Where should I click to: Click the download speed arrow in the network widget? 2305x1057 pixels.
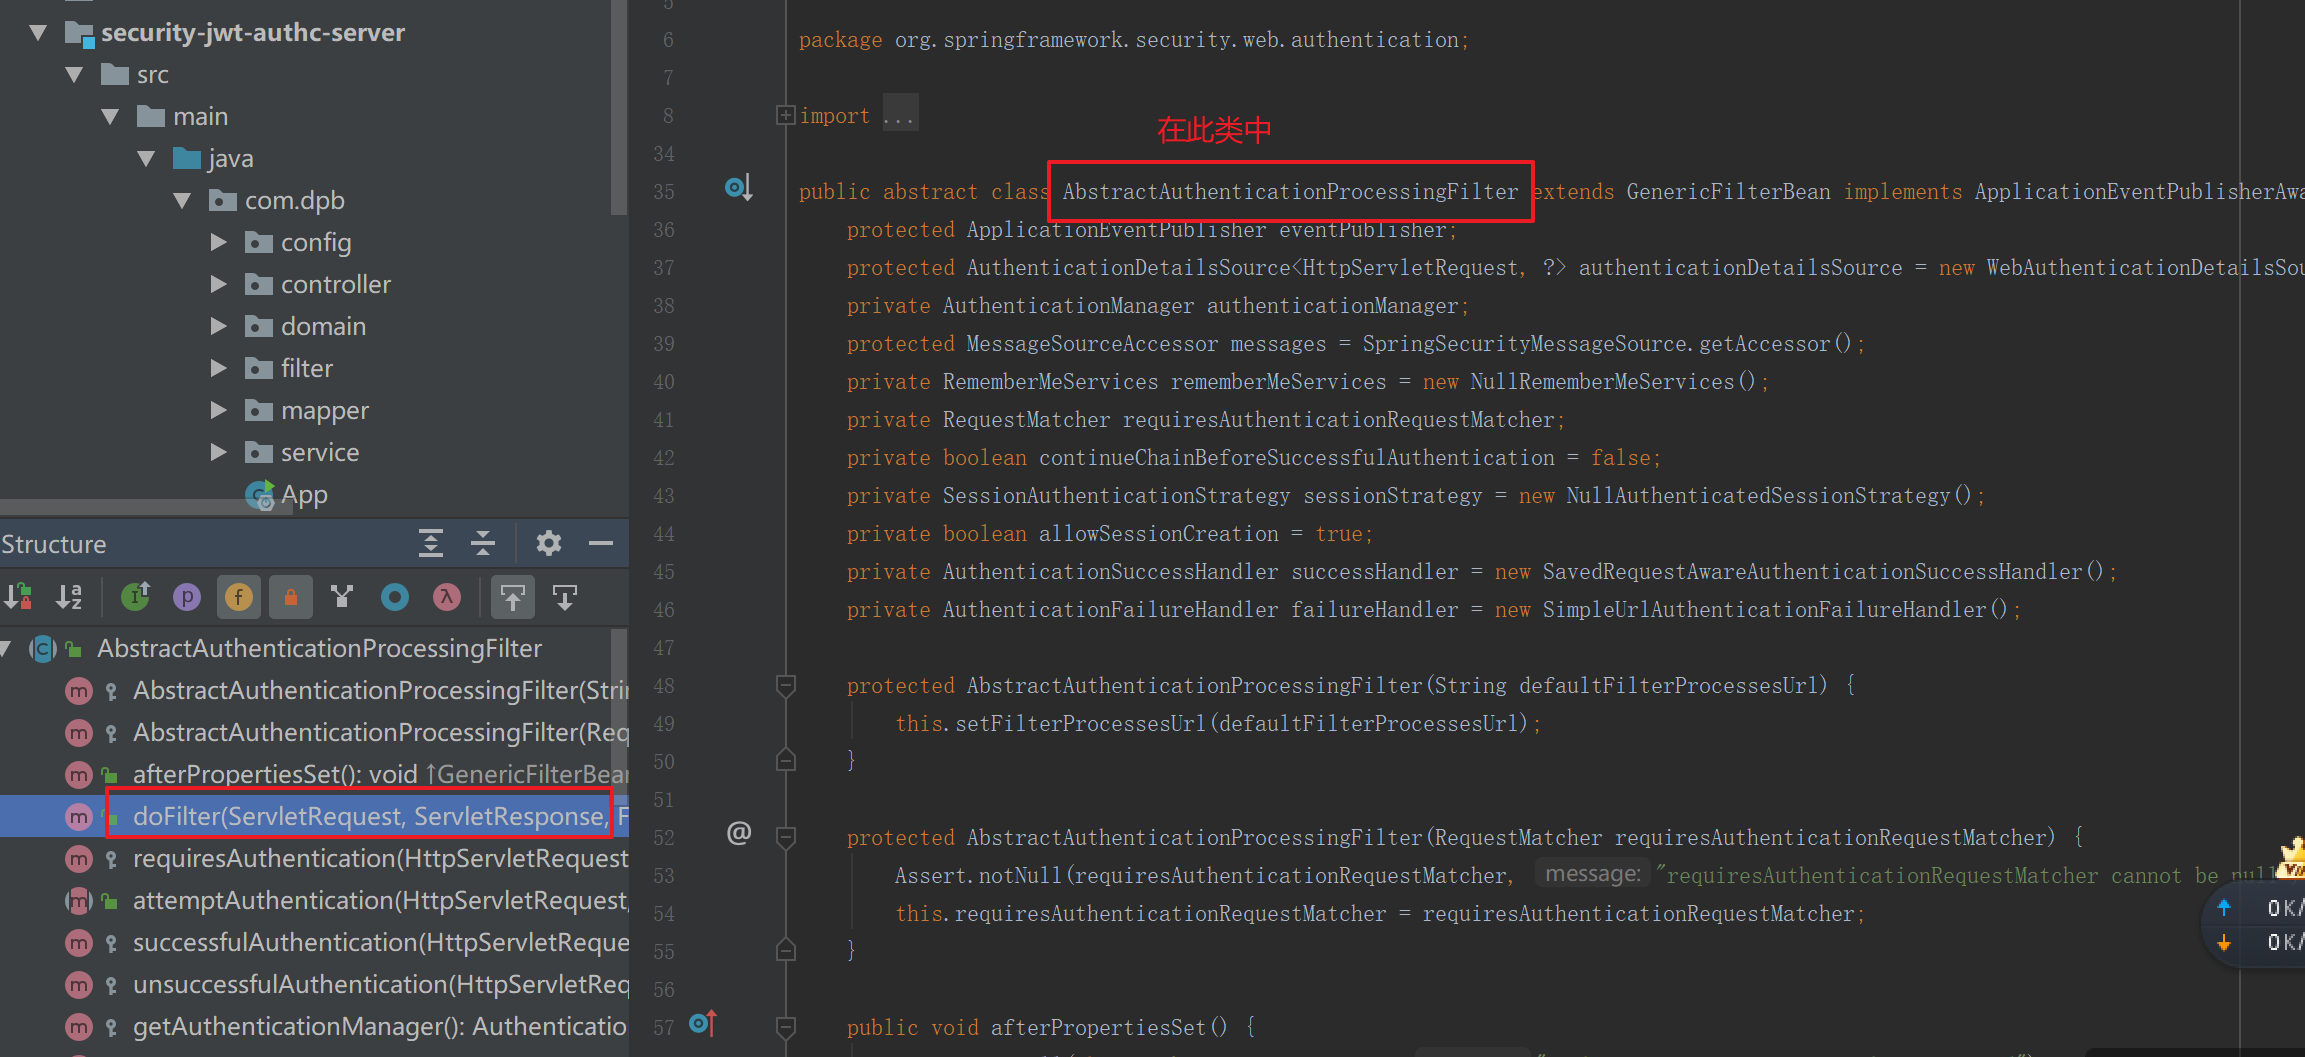2224,942
